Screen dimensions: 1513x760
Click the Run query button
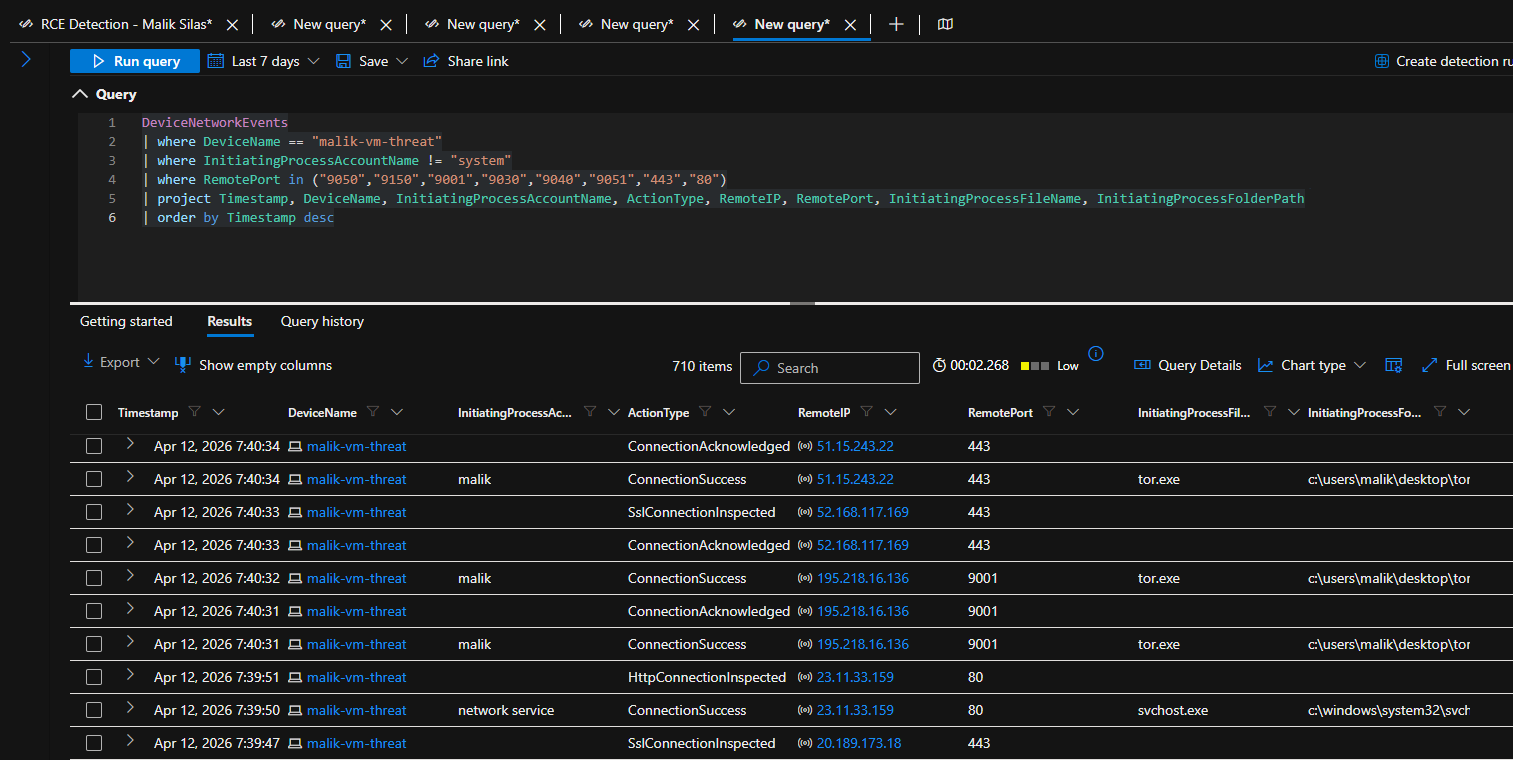pyautogui.click(x=134, y=61)
